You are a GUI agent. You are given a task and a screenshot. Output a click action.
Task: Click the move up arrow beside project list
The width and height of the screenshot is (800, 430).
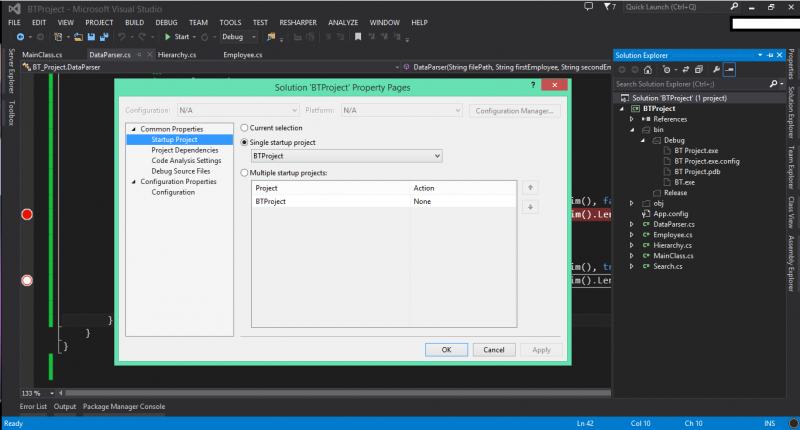pyautogui.click(x=530, y=188)
